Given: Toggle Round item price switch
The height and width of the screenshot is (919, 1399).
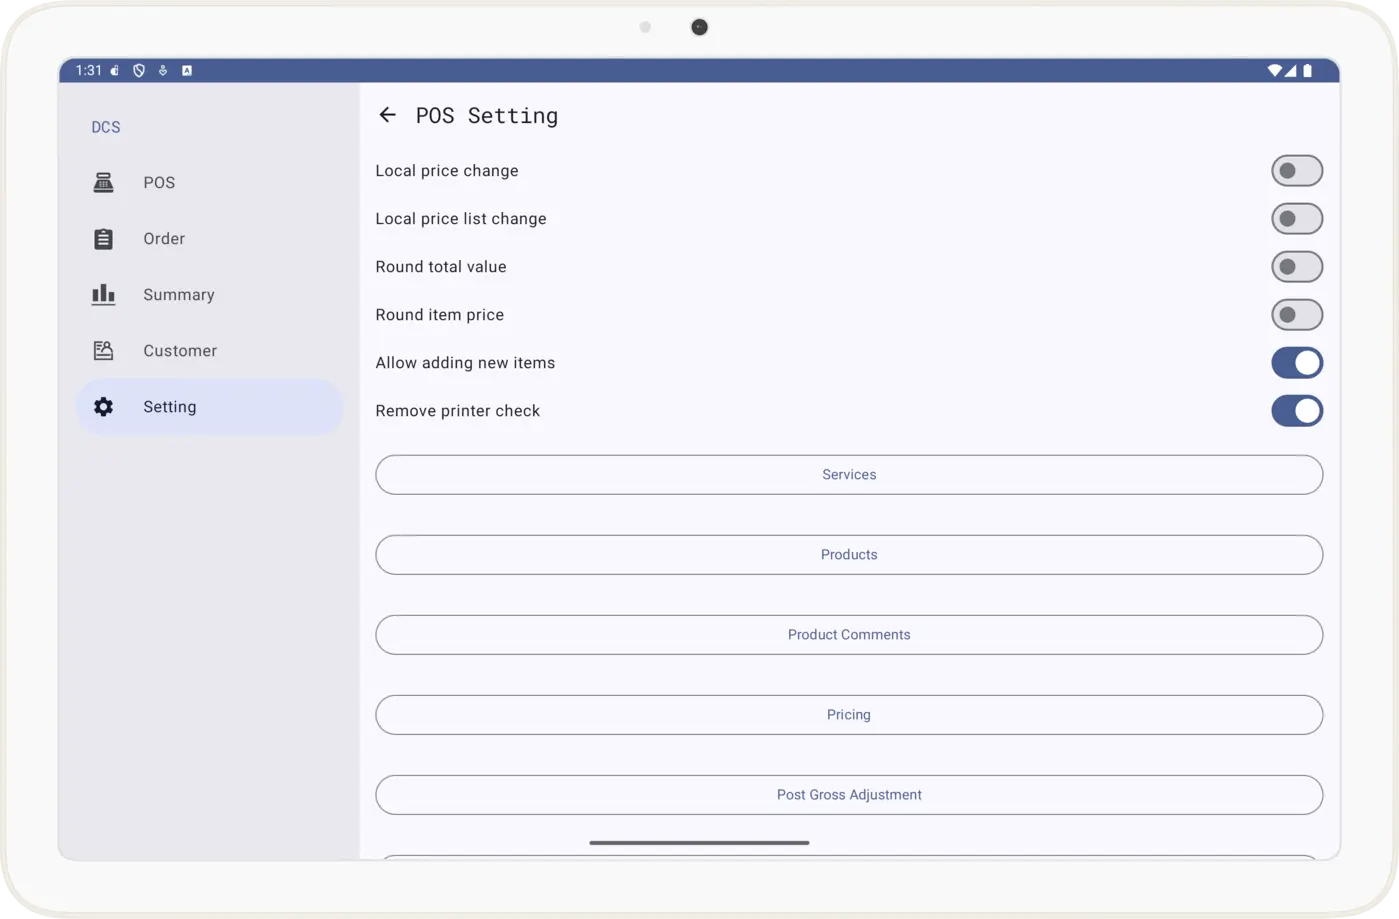Looking at the screenshot, I should click(x=1296, y=315).
